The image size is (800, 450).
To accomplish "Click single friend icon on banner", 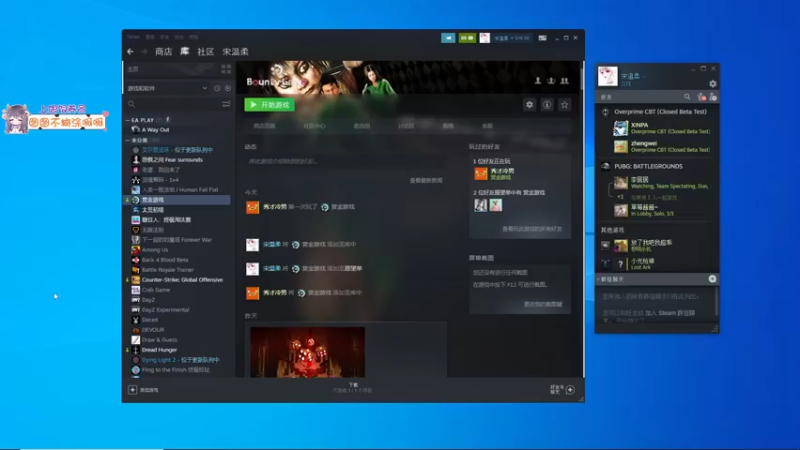I will click(x=538, y=81).
